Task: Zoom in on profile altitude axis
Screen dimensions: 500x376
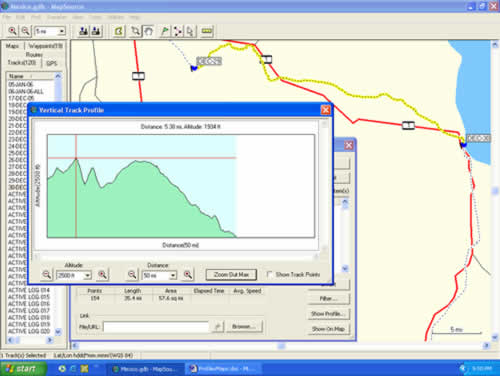Action: point(102,275)
